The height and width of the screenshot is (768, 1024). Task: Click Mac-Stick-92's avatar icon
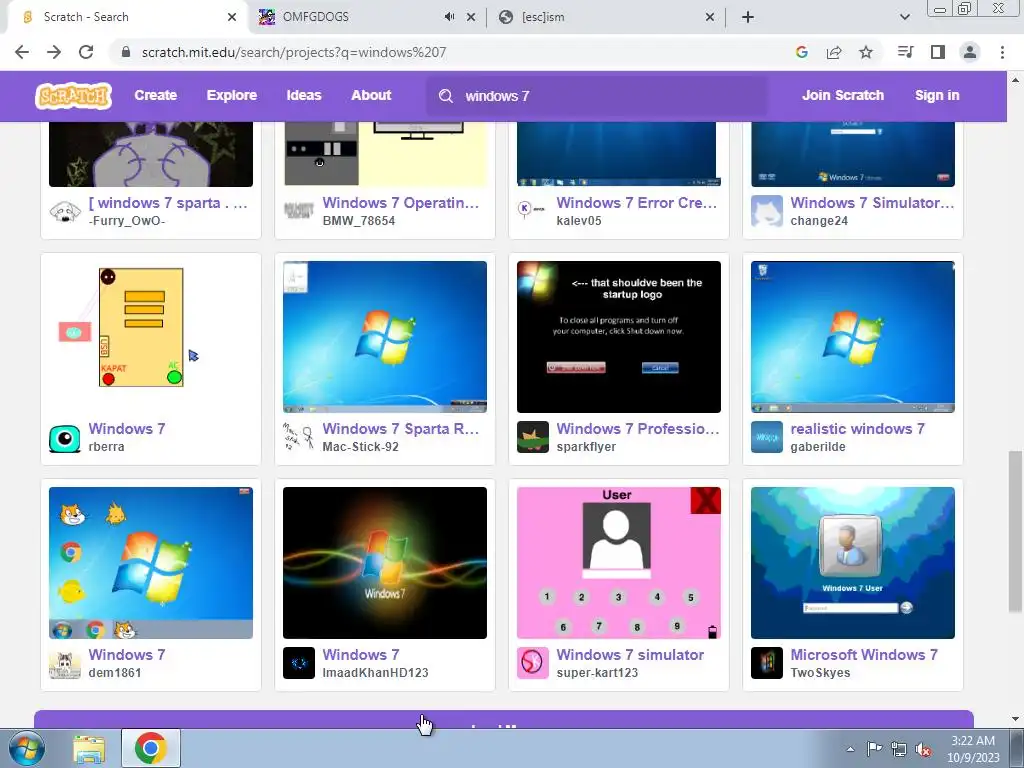coord(298,438)
